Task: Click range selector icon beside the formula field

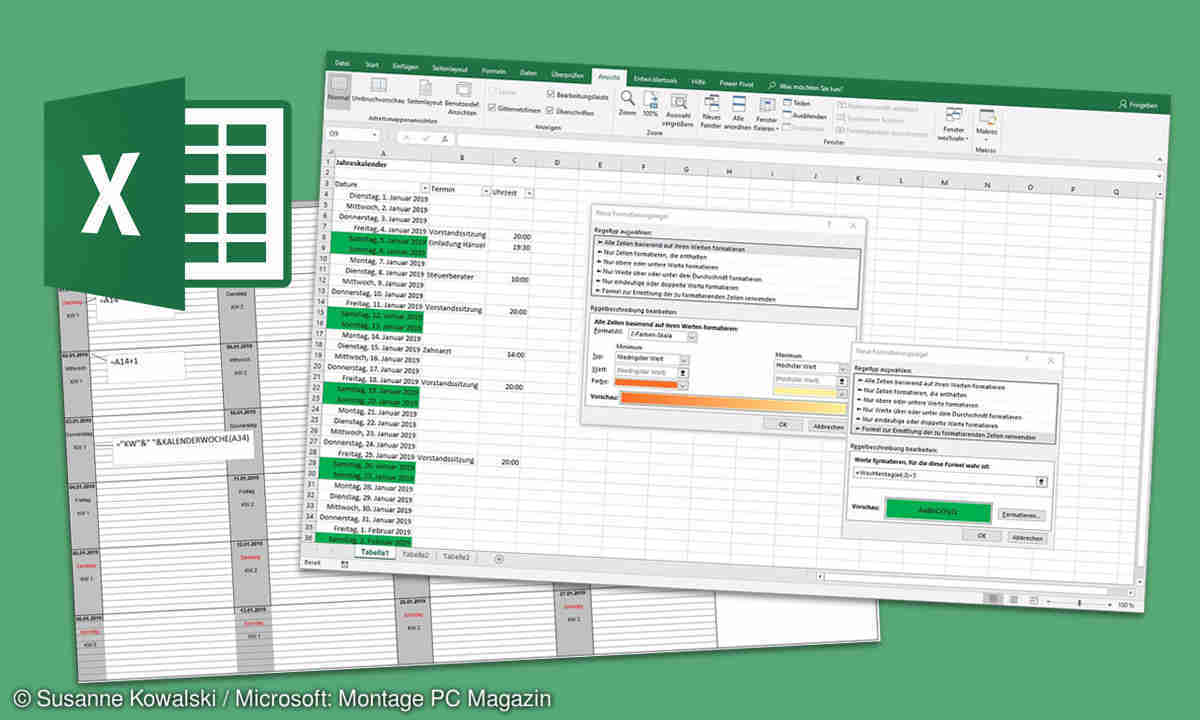Action: pyautogui.click(x=1042, y=482)
